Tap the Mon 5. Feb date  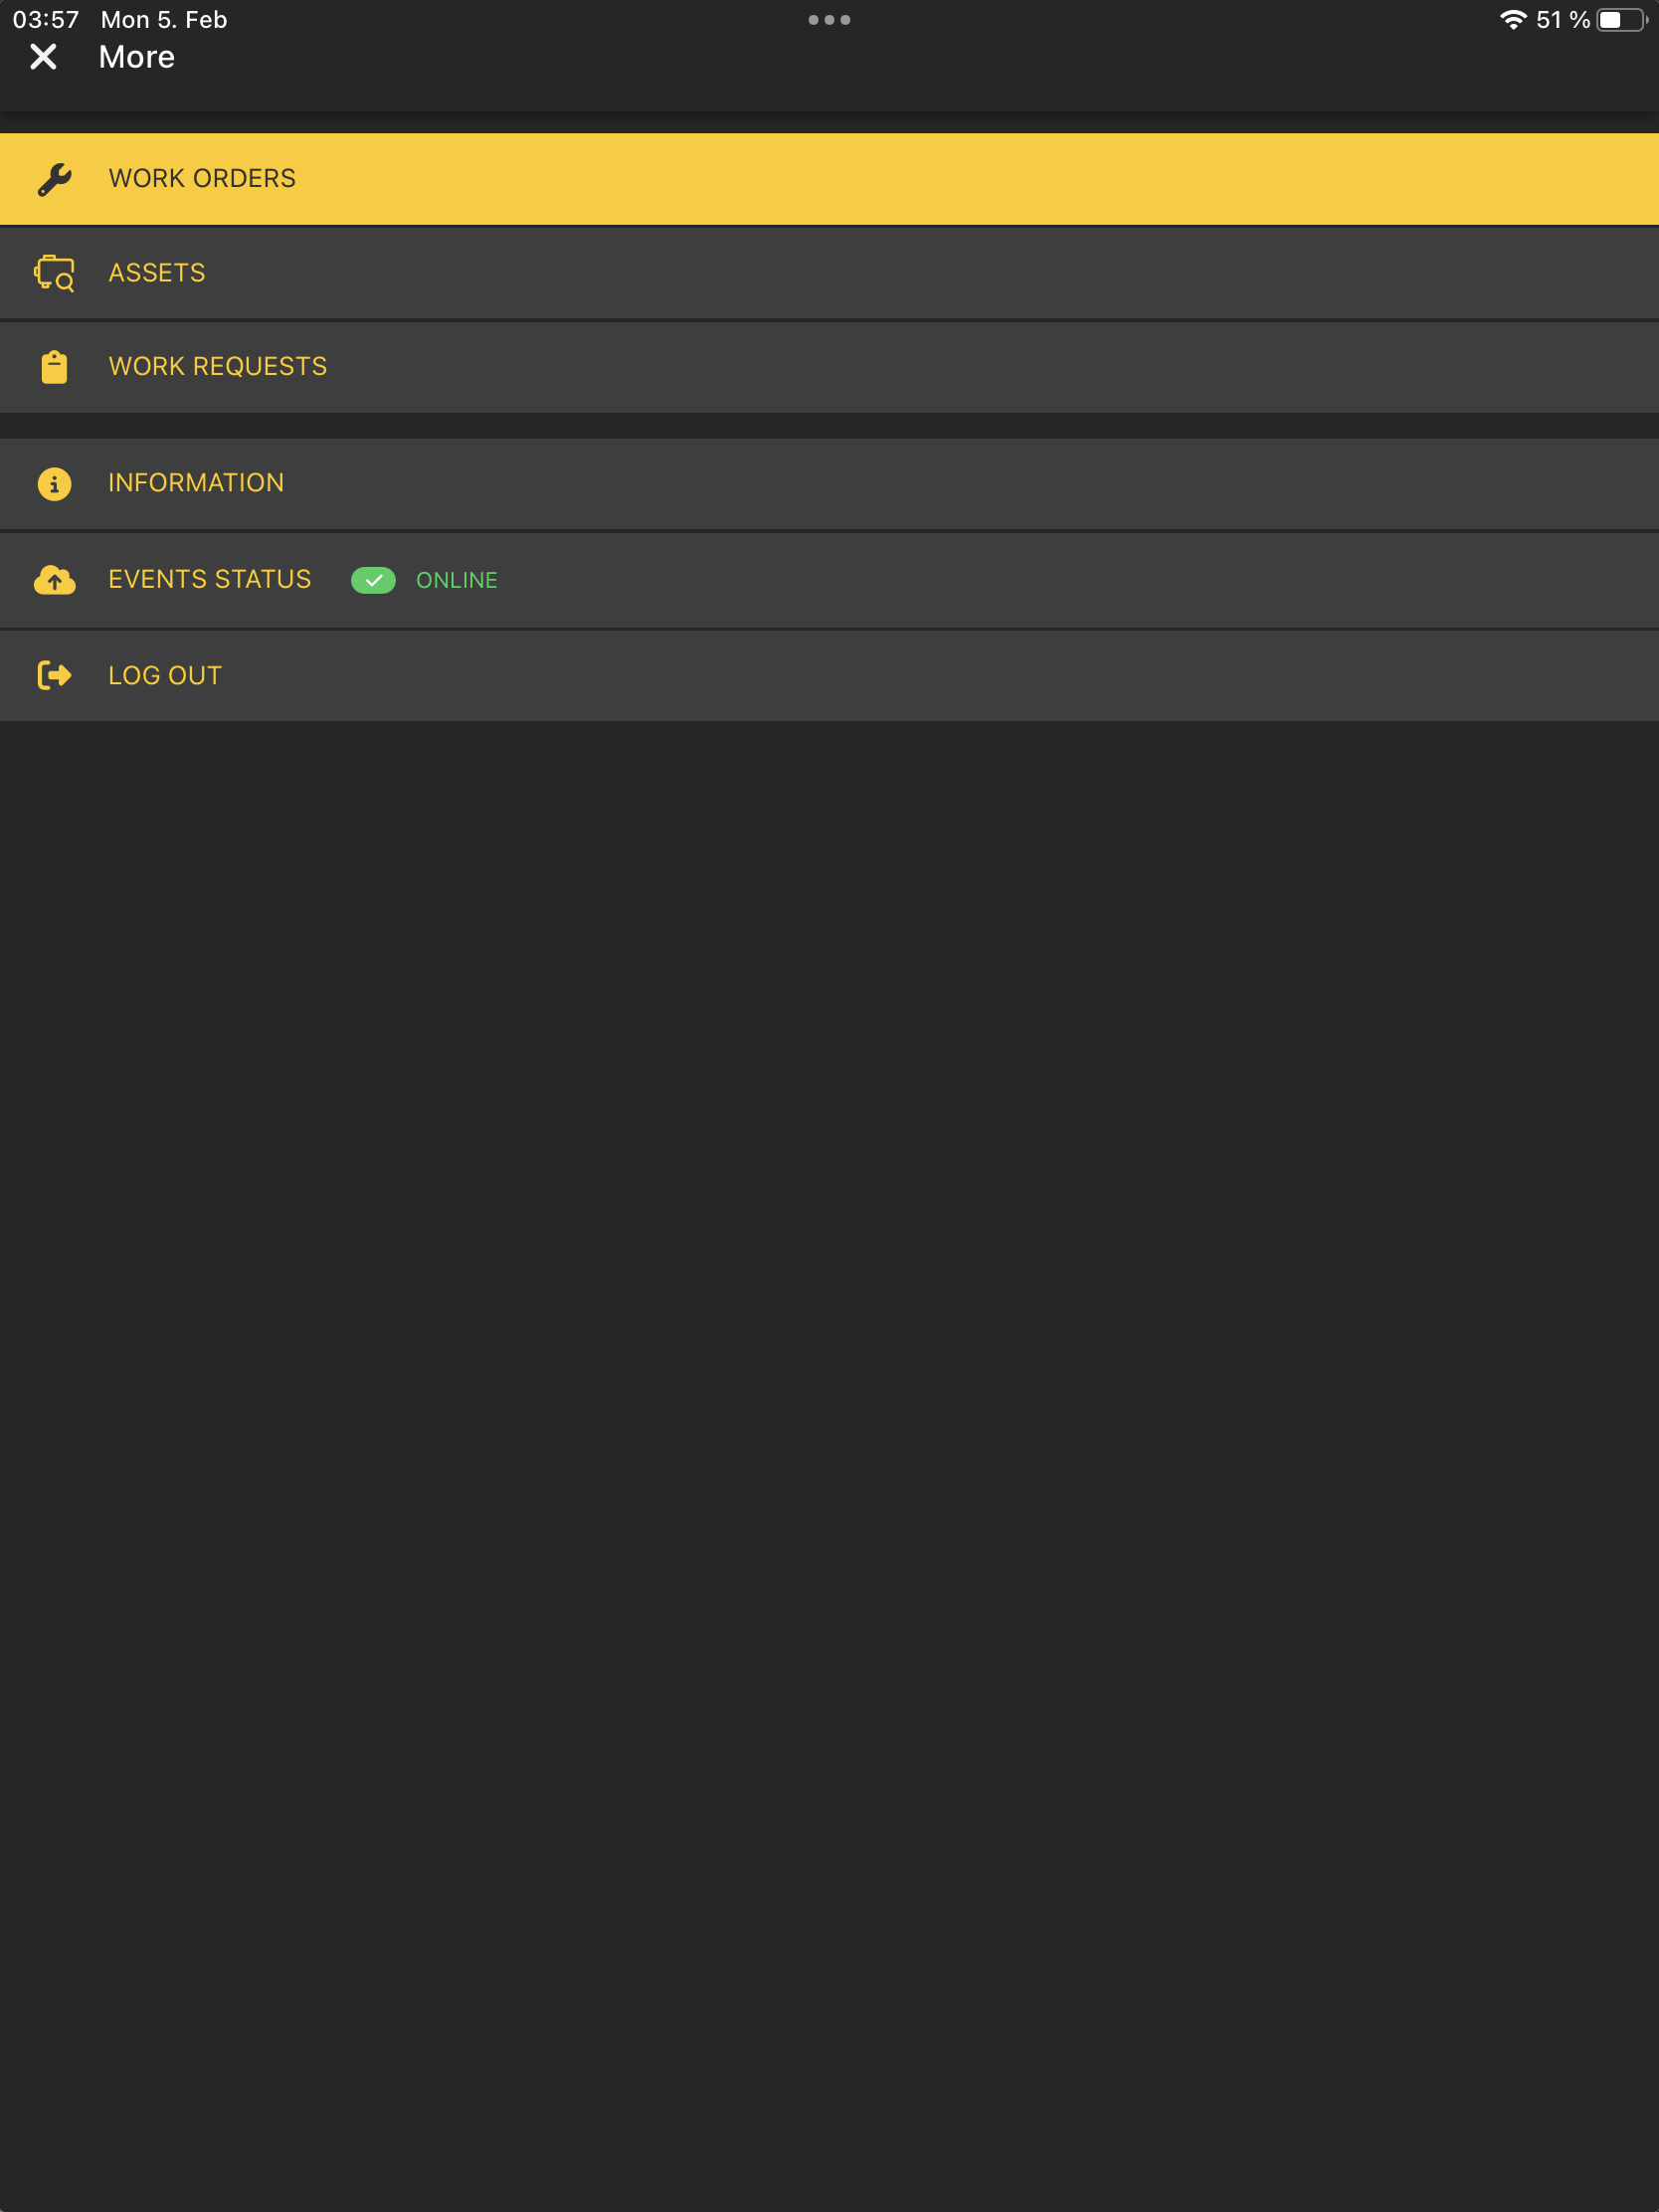(164, 20)
